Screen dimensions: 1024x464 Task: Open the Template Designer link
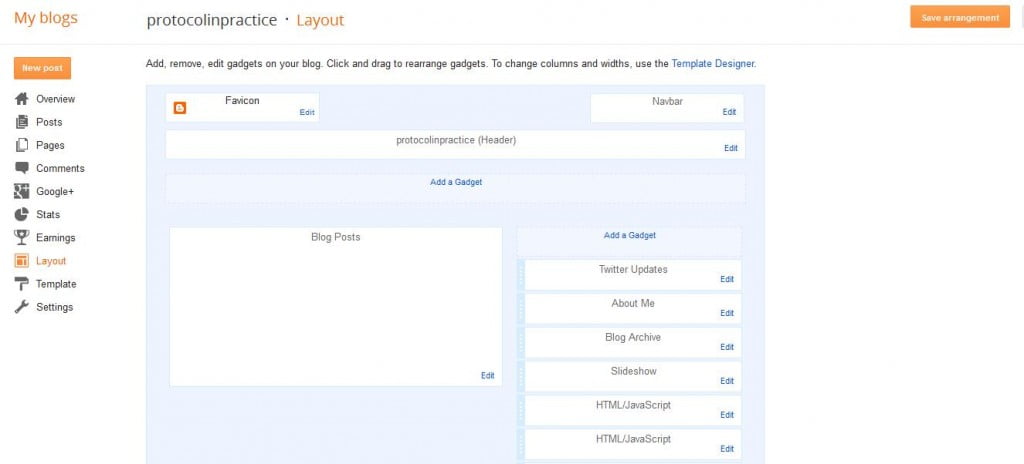[x=712, y=64]
